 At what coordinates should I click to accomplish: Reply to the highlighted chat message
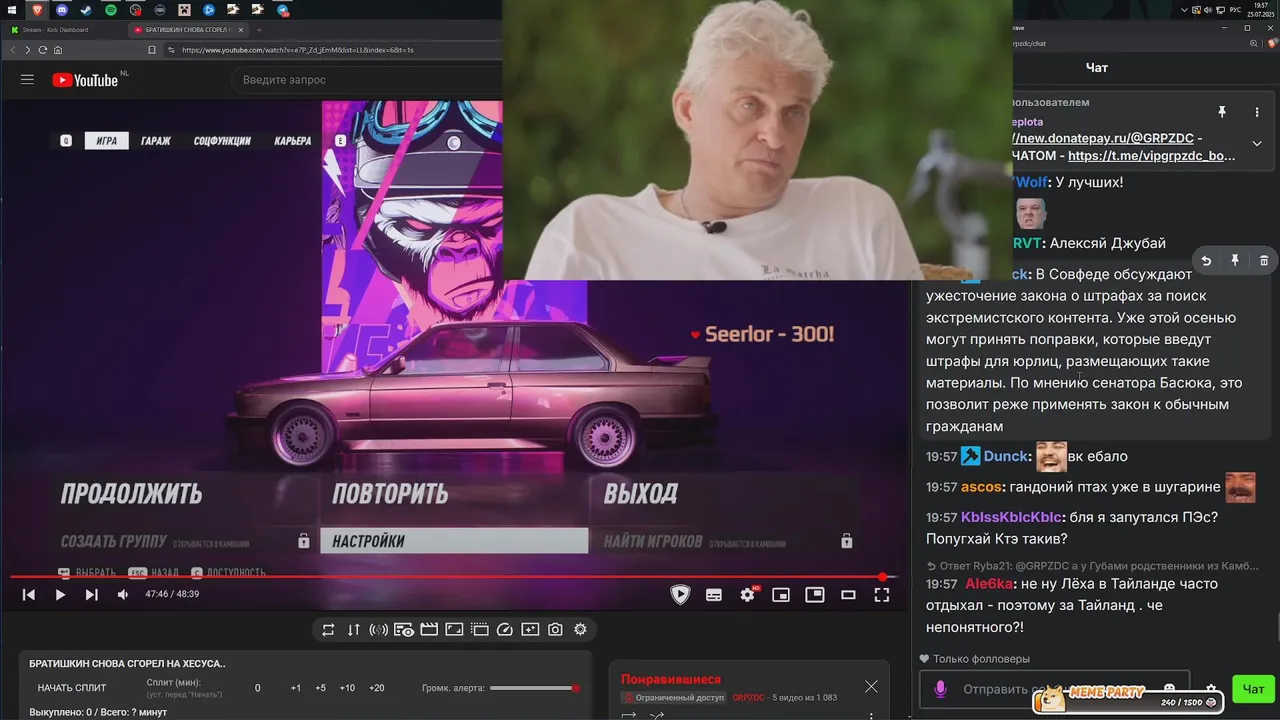[1206, 260]
